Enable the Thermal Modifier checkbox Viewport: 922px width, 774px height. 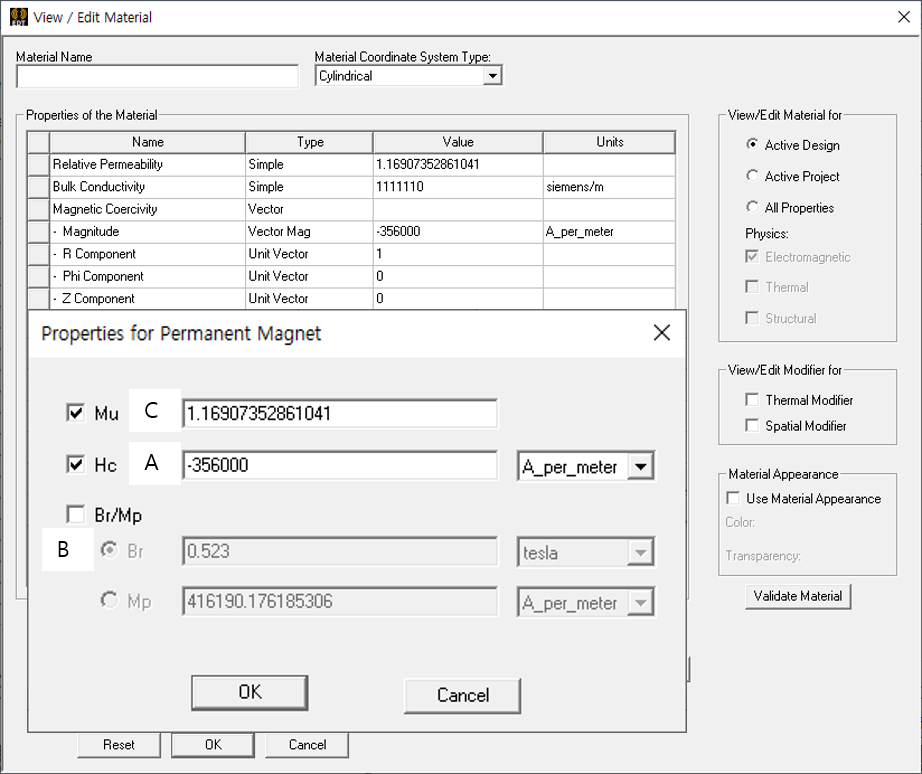pos(752,400)
